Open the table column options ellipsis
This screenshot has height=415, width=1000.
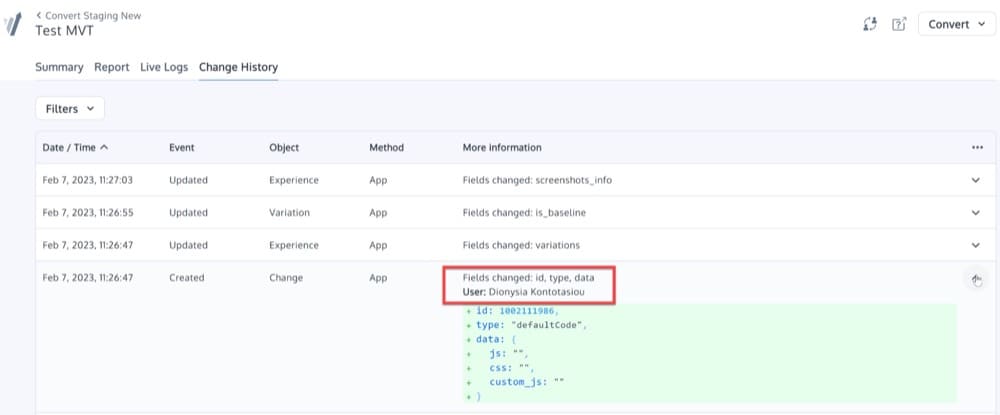(977, 147)
